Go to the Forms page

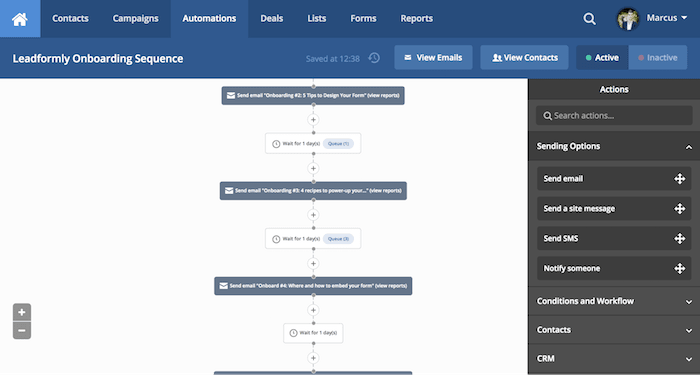tap(363, 19)
